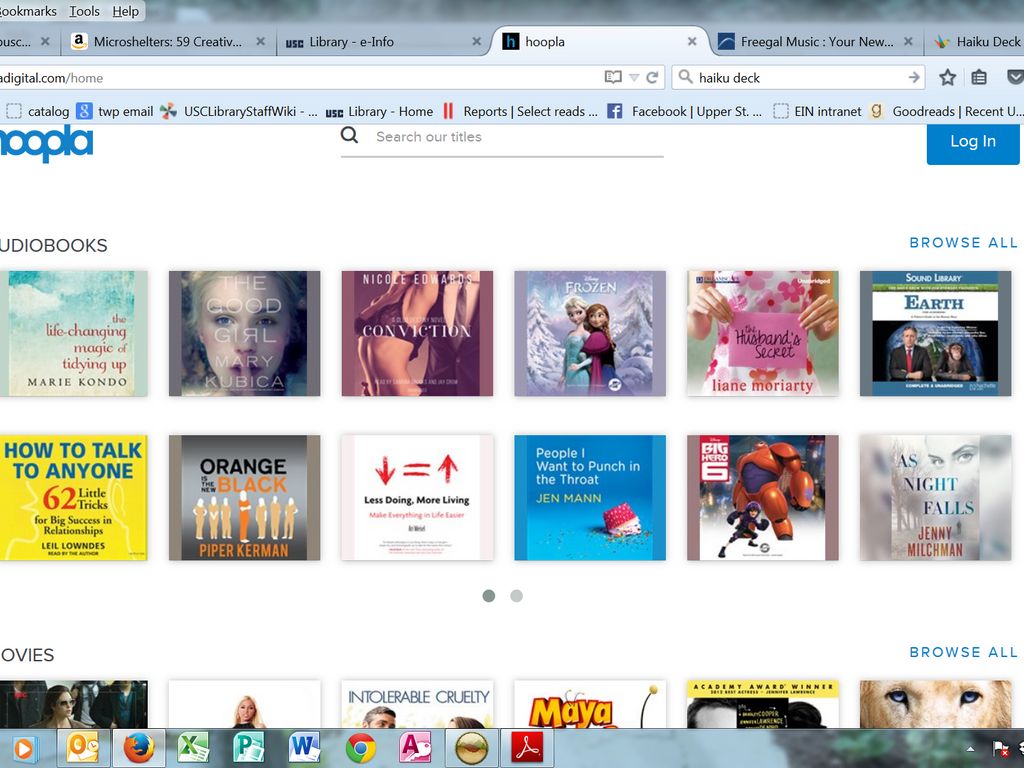Show hidden system tray icons arrow
The image size is (1024, 768).
tap(970, 748)
